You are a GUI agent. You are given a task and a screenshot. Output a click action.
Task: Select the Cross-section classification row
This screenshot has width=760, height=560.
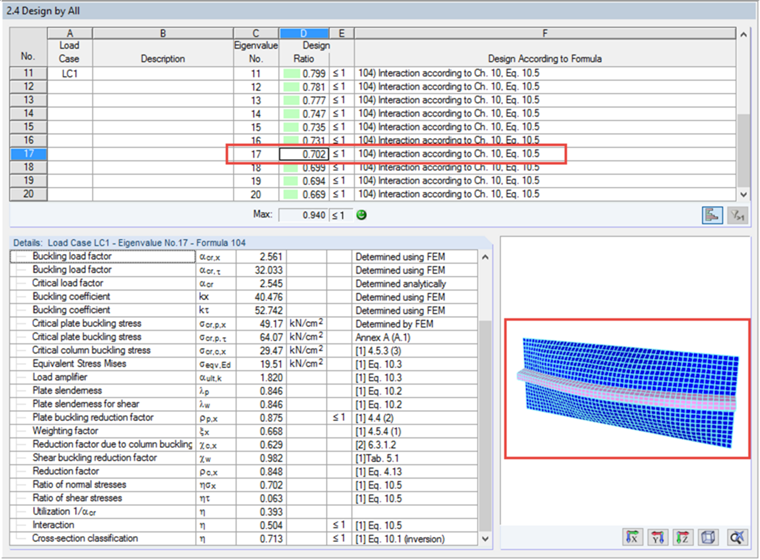click(244, 538)
